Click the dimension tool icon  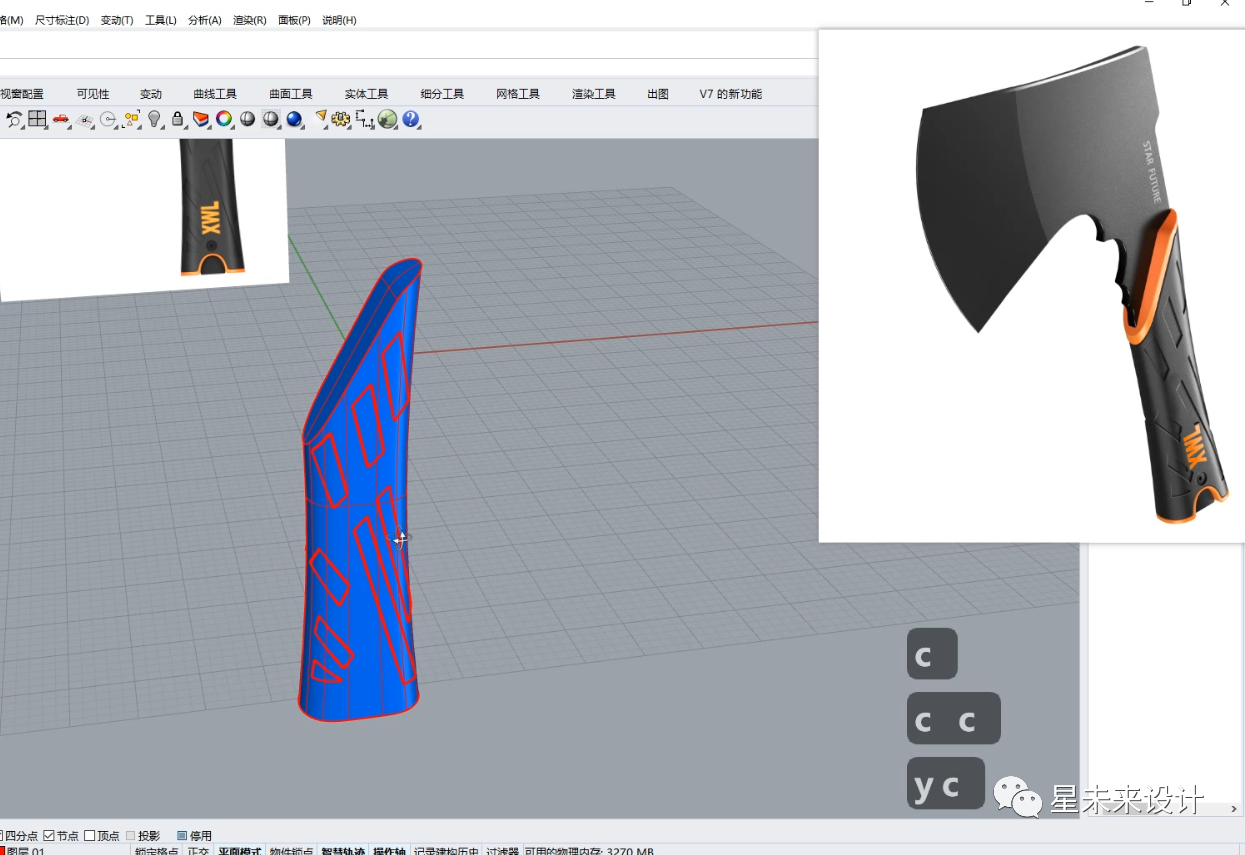point(364,119)
